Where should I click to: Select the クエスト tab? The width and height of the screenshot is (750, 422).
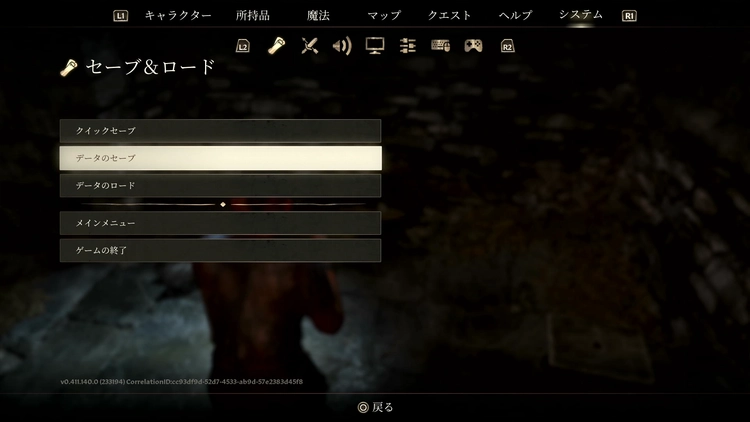[450, 16]
